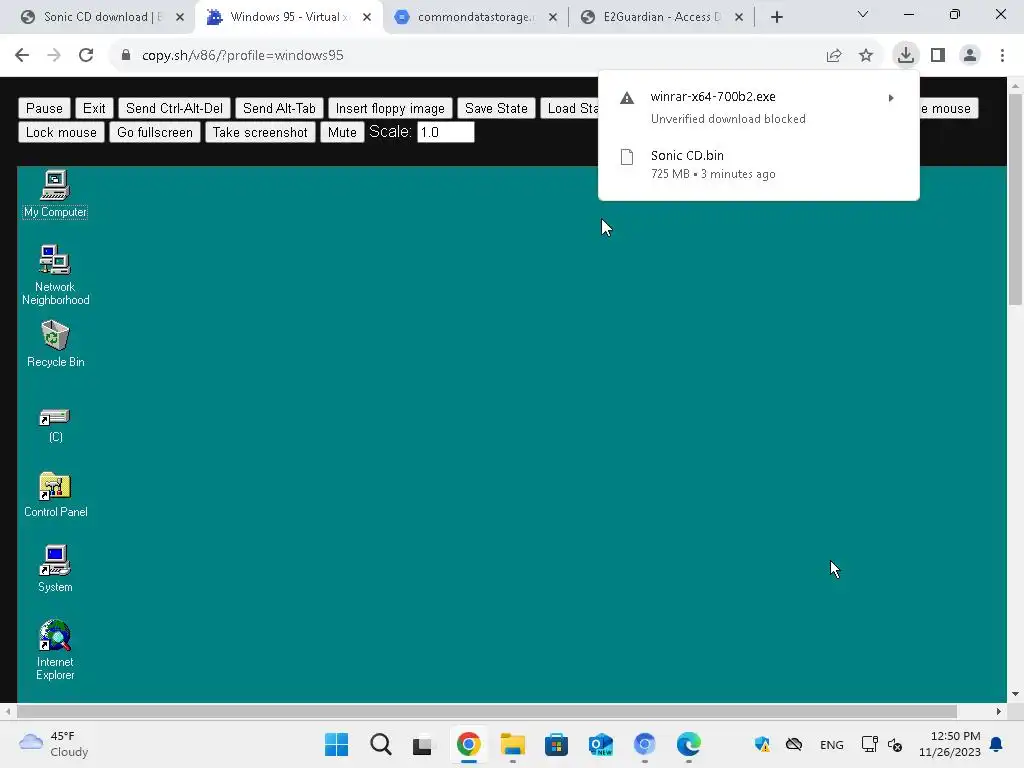Close the E2Guardian tab
This screenshot has height=768, width=1024.
739,17
